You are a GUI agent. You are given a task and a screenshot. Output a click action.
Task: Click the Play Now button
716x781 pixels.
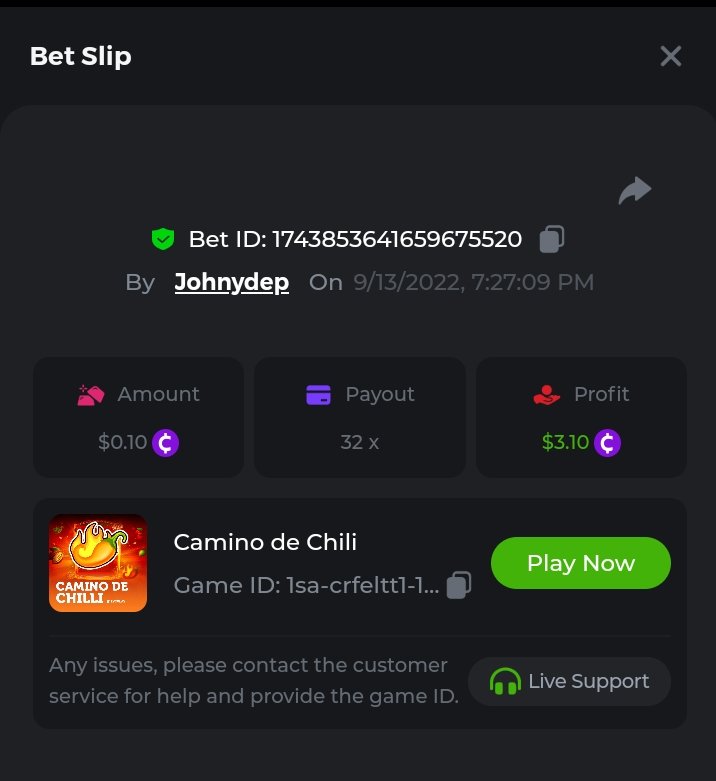(x=581, y=563)
